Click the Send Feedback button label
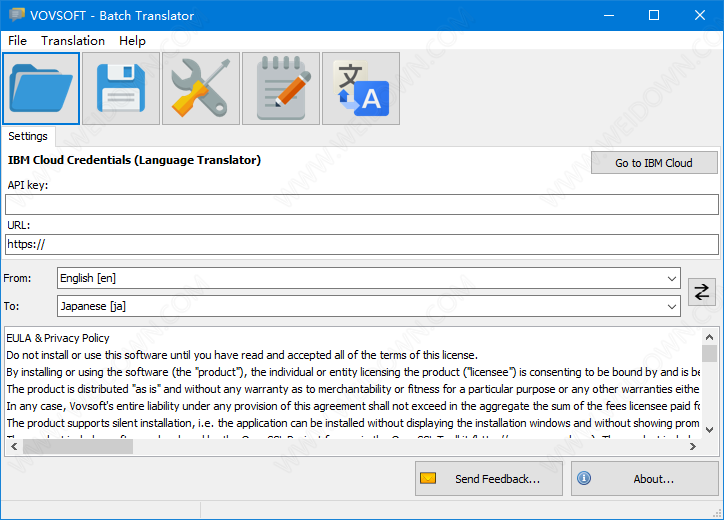724x520 pixels. pyautogui.click(x=497, y=479)
